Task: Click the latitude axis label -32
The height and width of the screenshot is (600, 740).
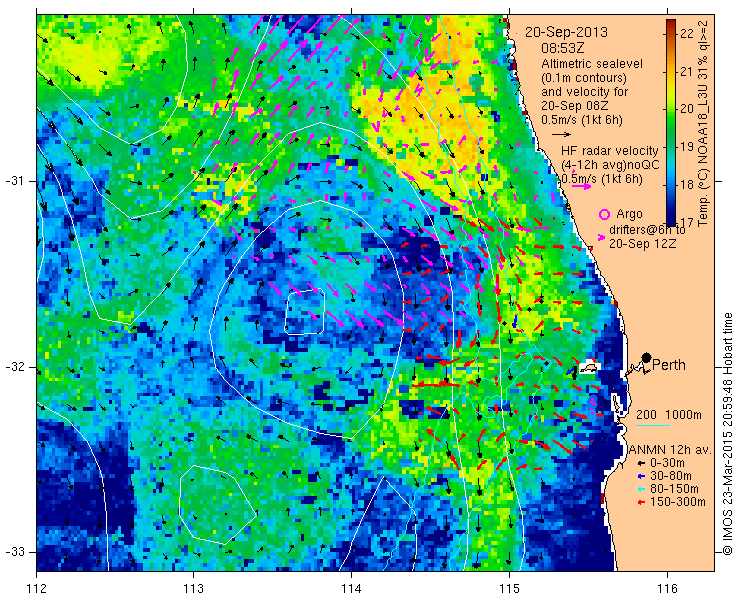Action: coord(14,367)
